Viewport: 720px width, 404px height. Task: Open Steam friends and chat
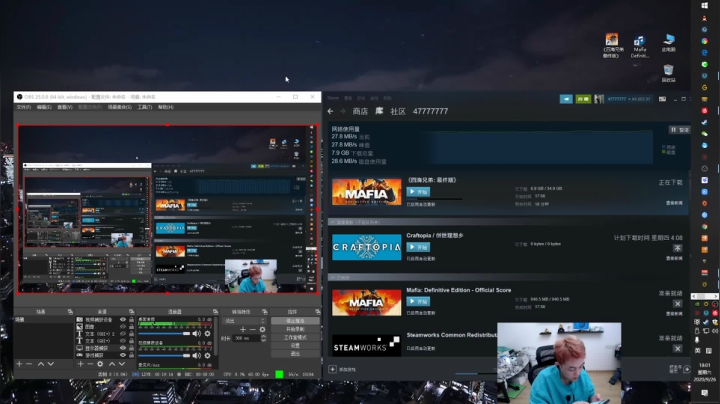coord(680,369)
